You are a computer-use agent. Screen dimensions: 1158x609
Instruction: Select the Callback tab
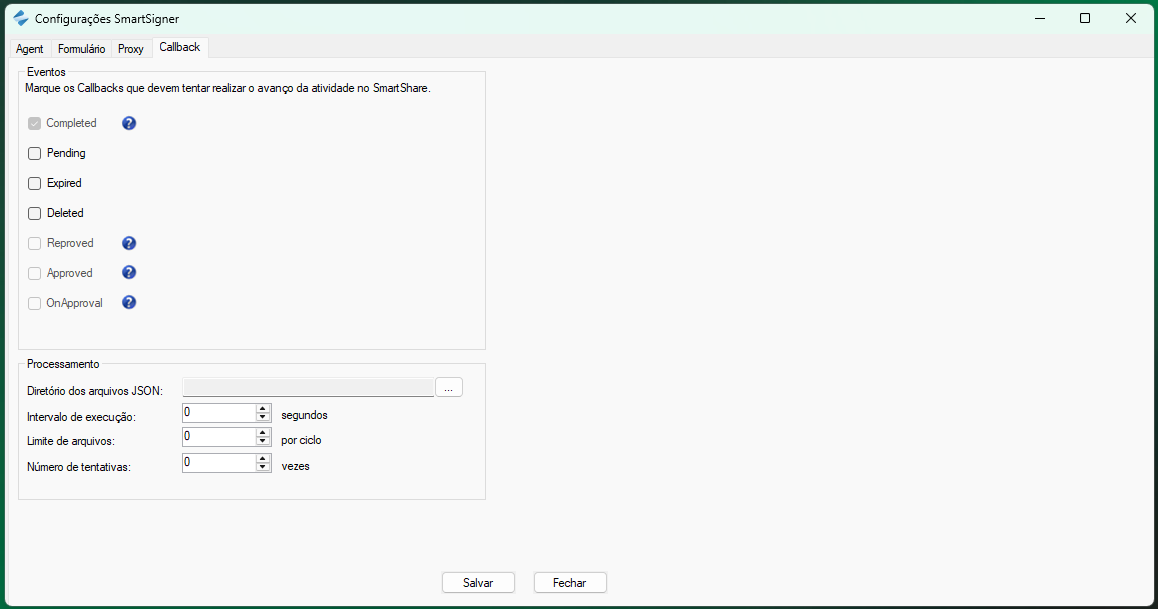pos(179,47)
